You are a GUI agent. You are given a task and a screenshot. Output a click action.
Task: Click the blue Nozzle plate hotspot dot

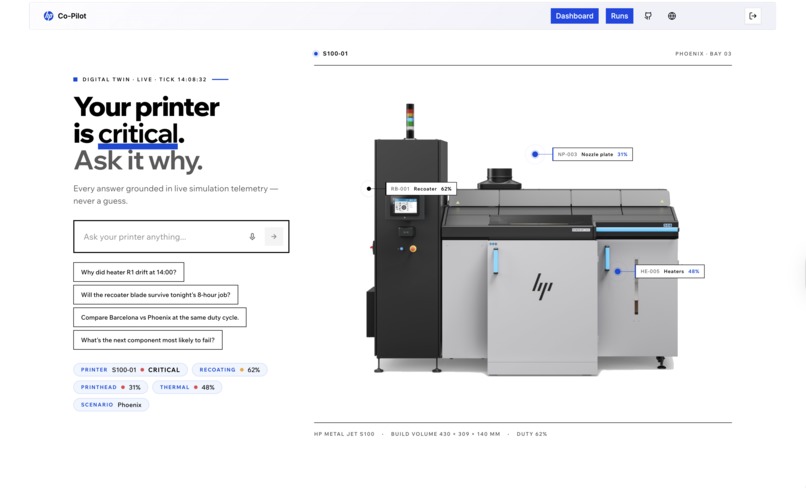pyautogui.click(x=535, y=154)
